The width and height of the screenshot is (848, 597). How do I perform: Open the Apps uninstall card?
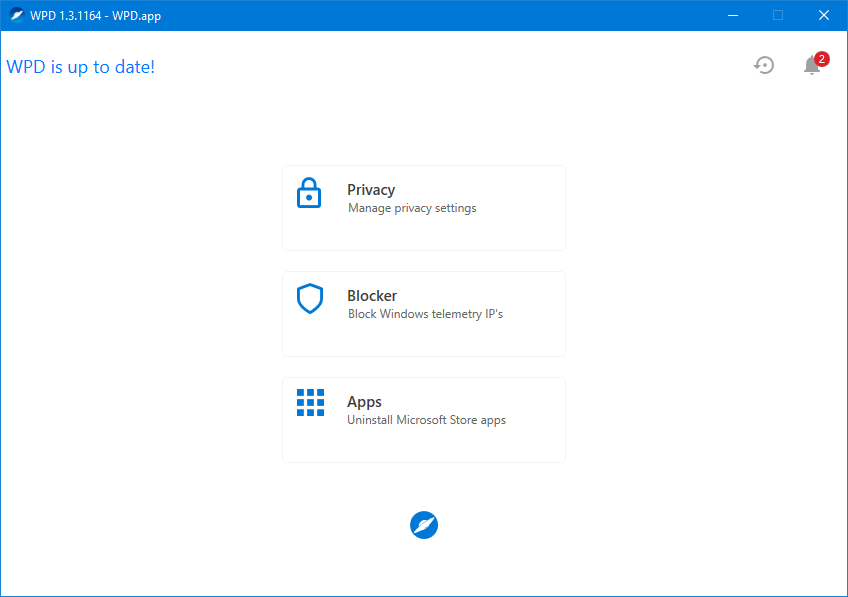pyautogui.click(x=423, y=420)
